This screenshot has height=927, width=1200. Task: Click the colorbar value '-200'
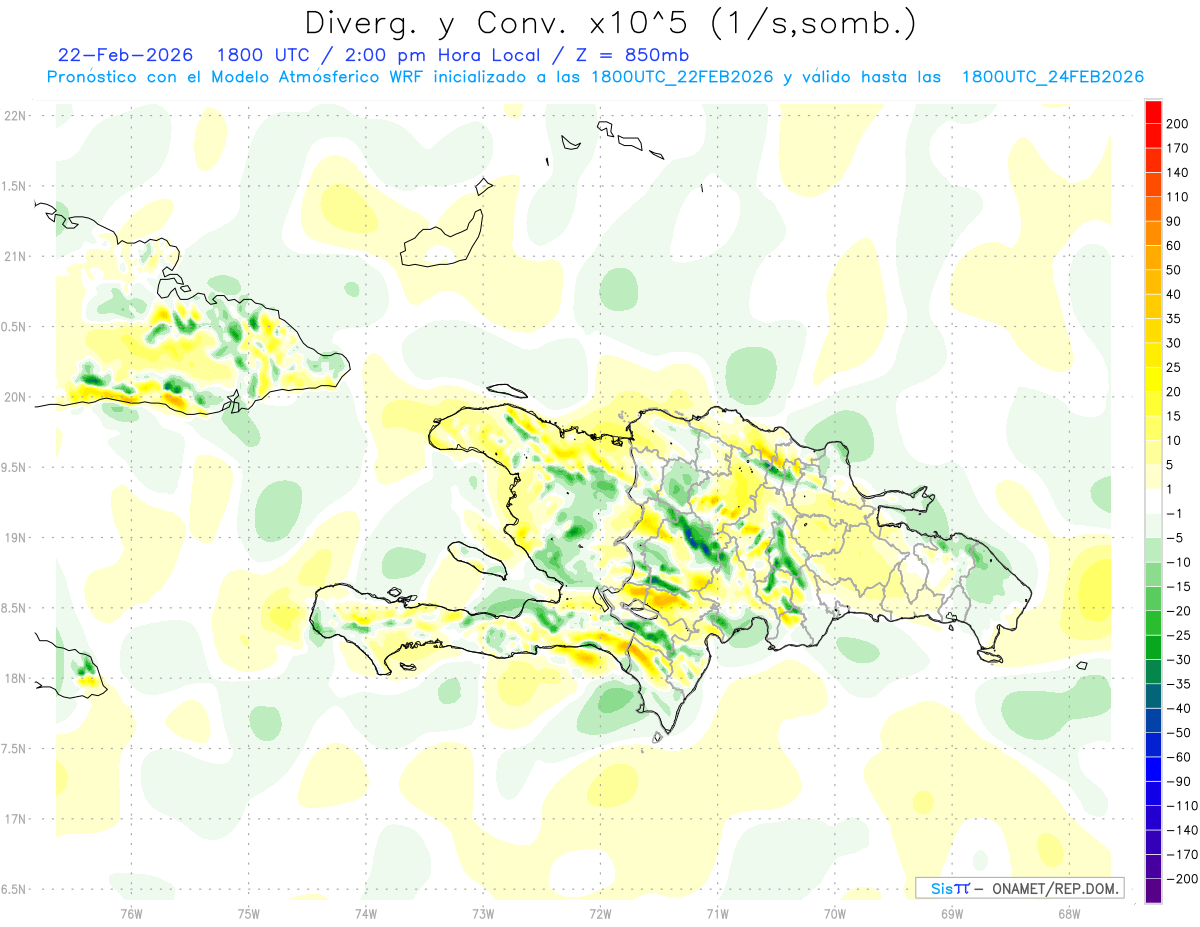pos(1183,879)
